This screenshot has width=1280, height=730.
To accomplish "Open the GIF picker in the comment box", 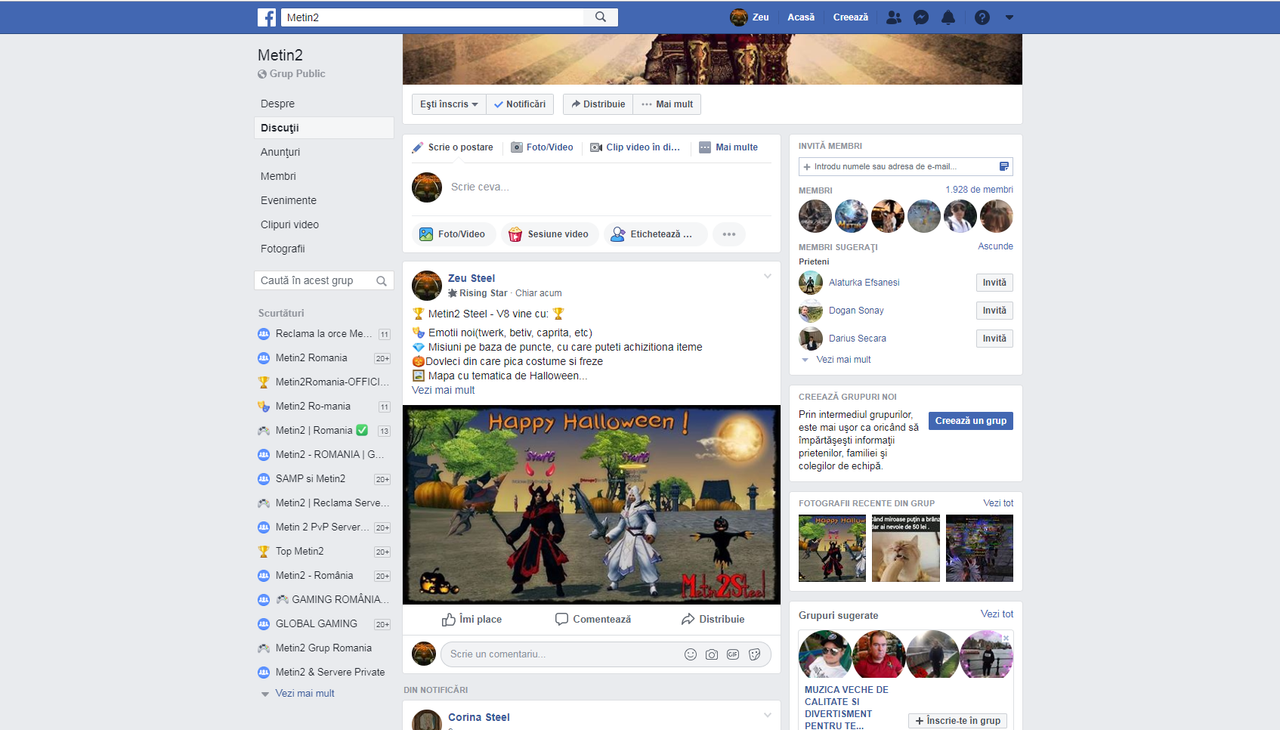I will coord(732,654).
